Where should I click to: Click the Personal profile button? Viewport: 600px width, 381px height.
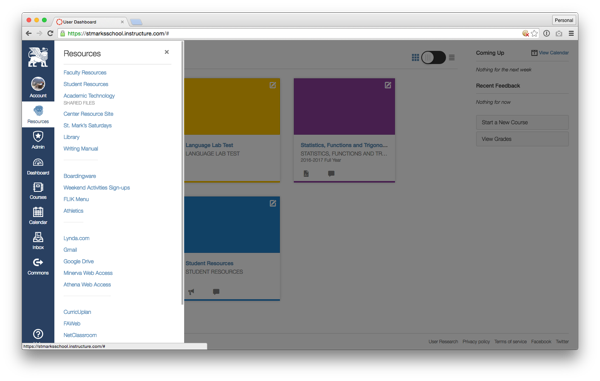pos(564,20)
